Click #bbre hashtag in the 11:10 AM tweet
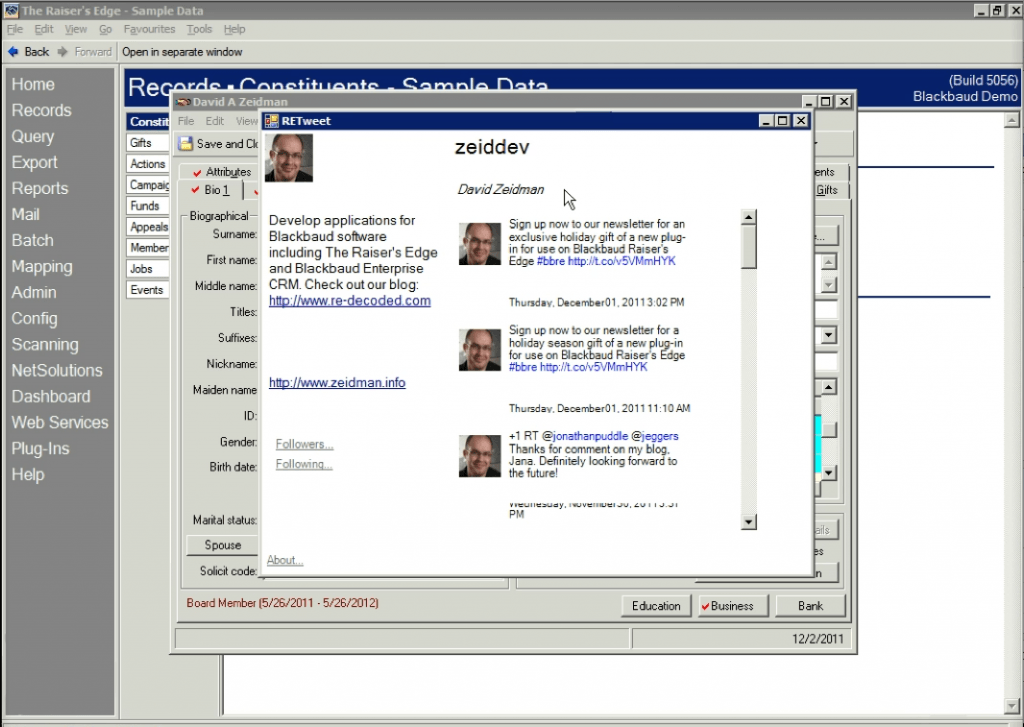Viewport: 1024px width, 727px height. (522, 366)
